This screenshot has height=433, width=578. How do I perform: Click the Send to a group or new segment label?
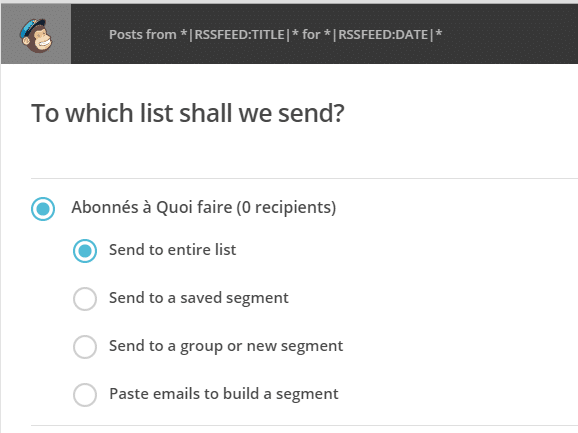pyautogui.click(x=226, y=346)
